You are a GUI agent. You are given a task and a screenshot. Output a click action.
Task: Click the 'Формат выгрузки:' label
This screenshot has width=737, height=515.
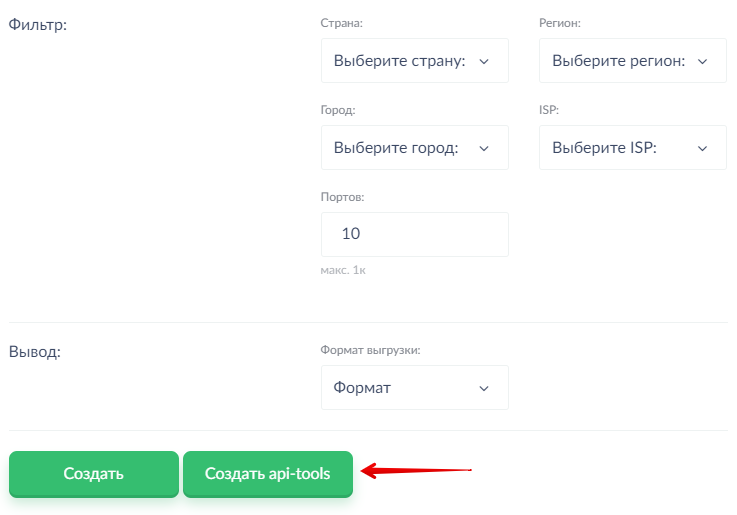tap(370, 350)
